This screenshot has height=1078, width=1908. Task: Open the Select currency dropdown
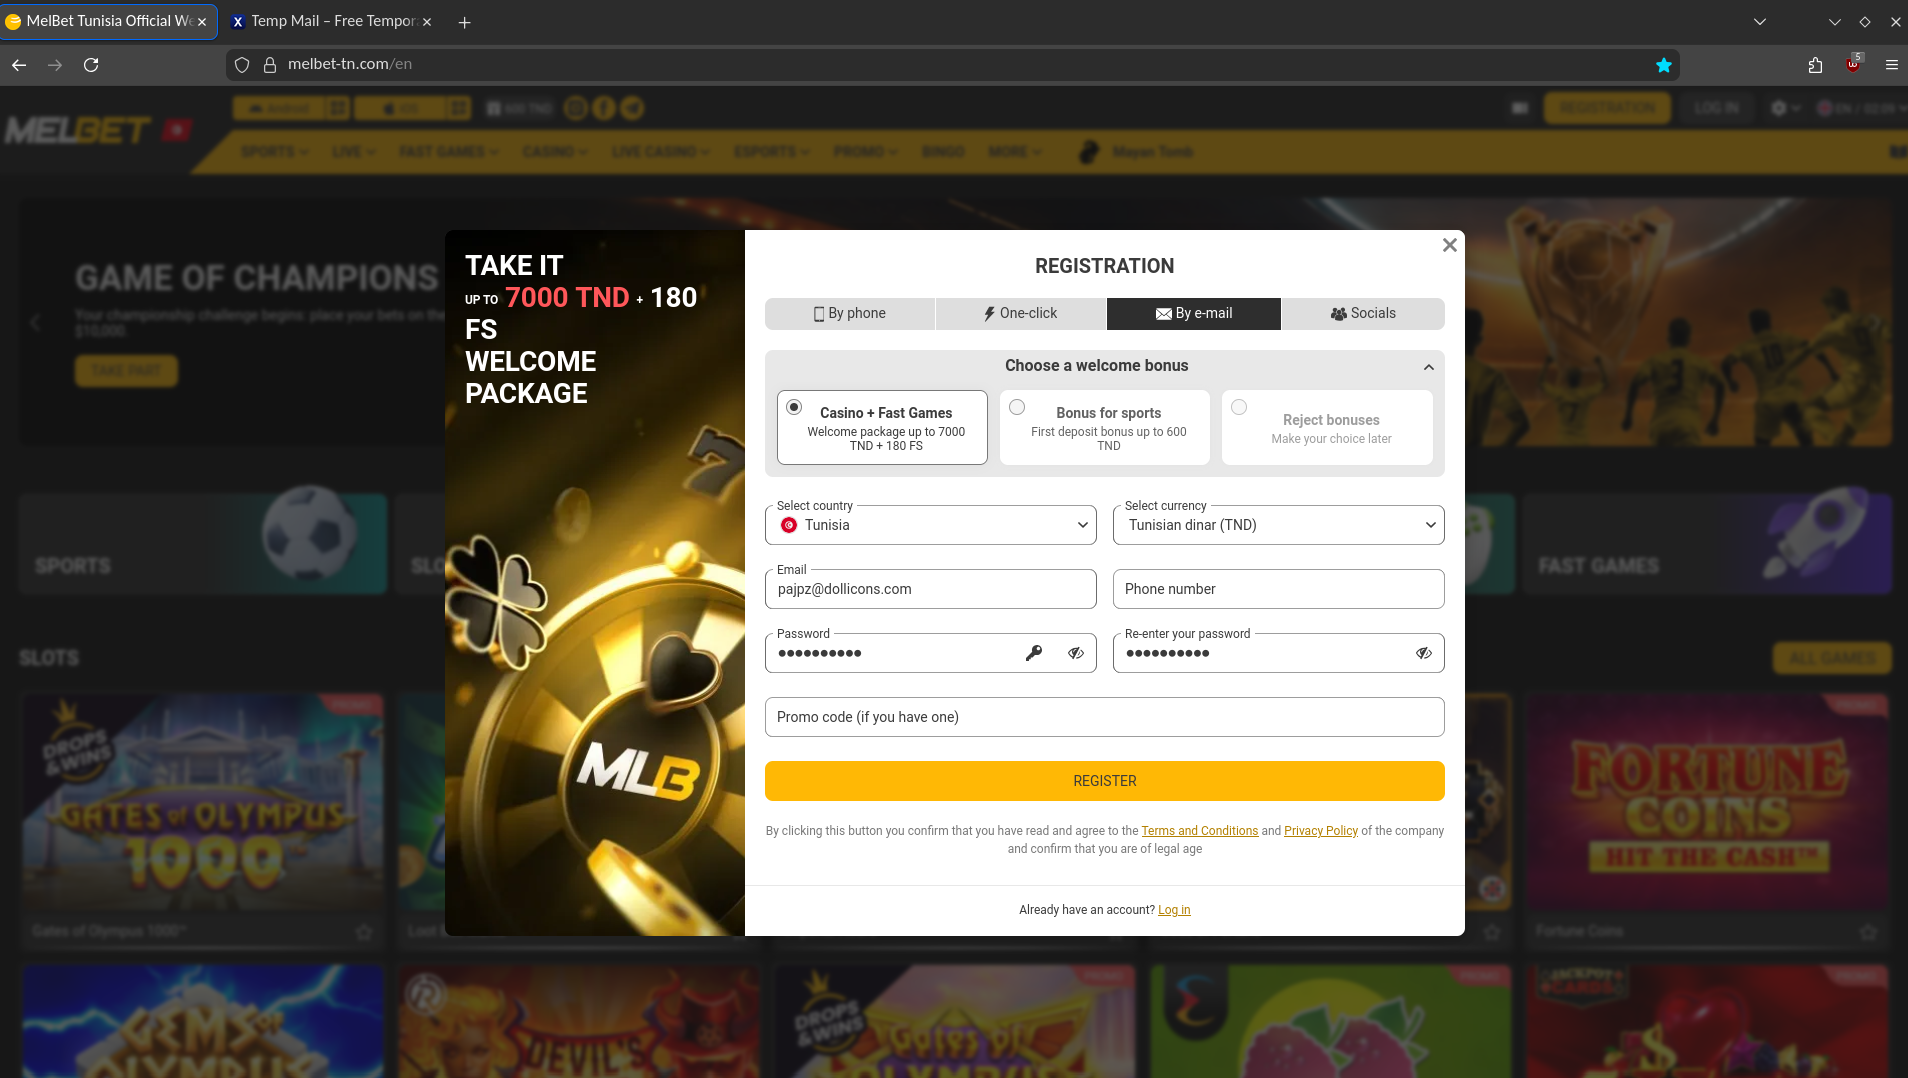[x=1278, y=525]
